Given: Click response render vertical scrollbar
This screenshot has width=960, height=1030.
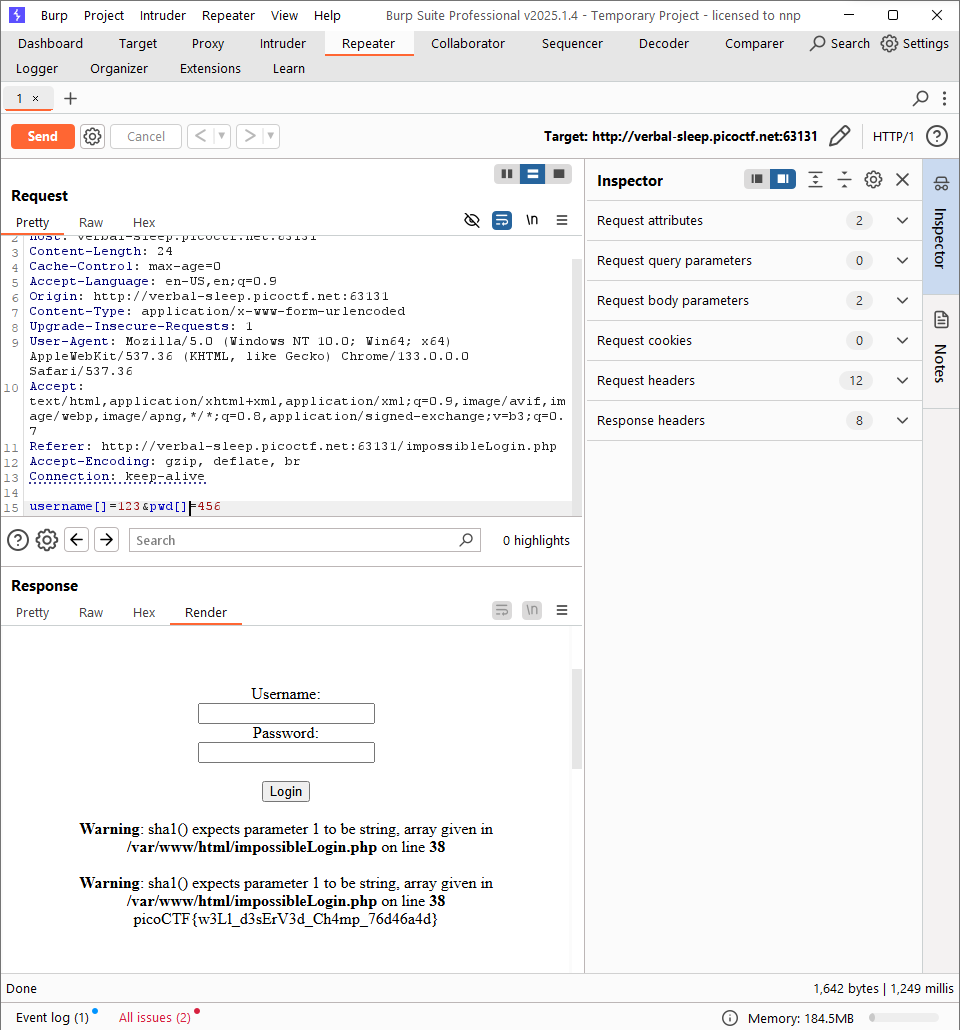Looking at the screenshot, I should [x=577, y=719].
